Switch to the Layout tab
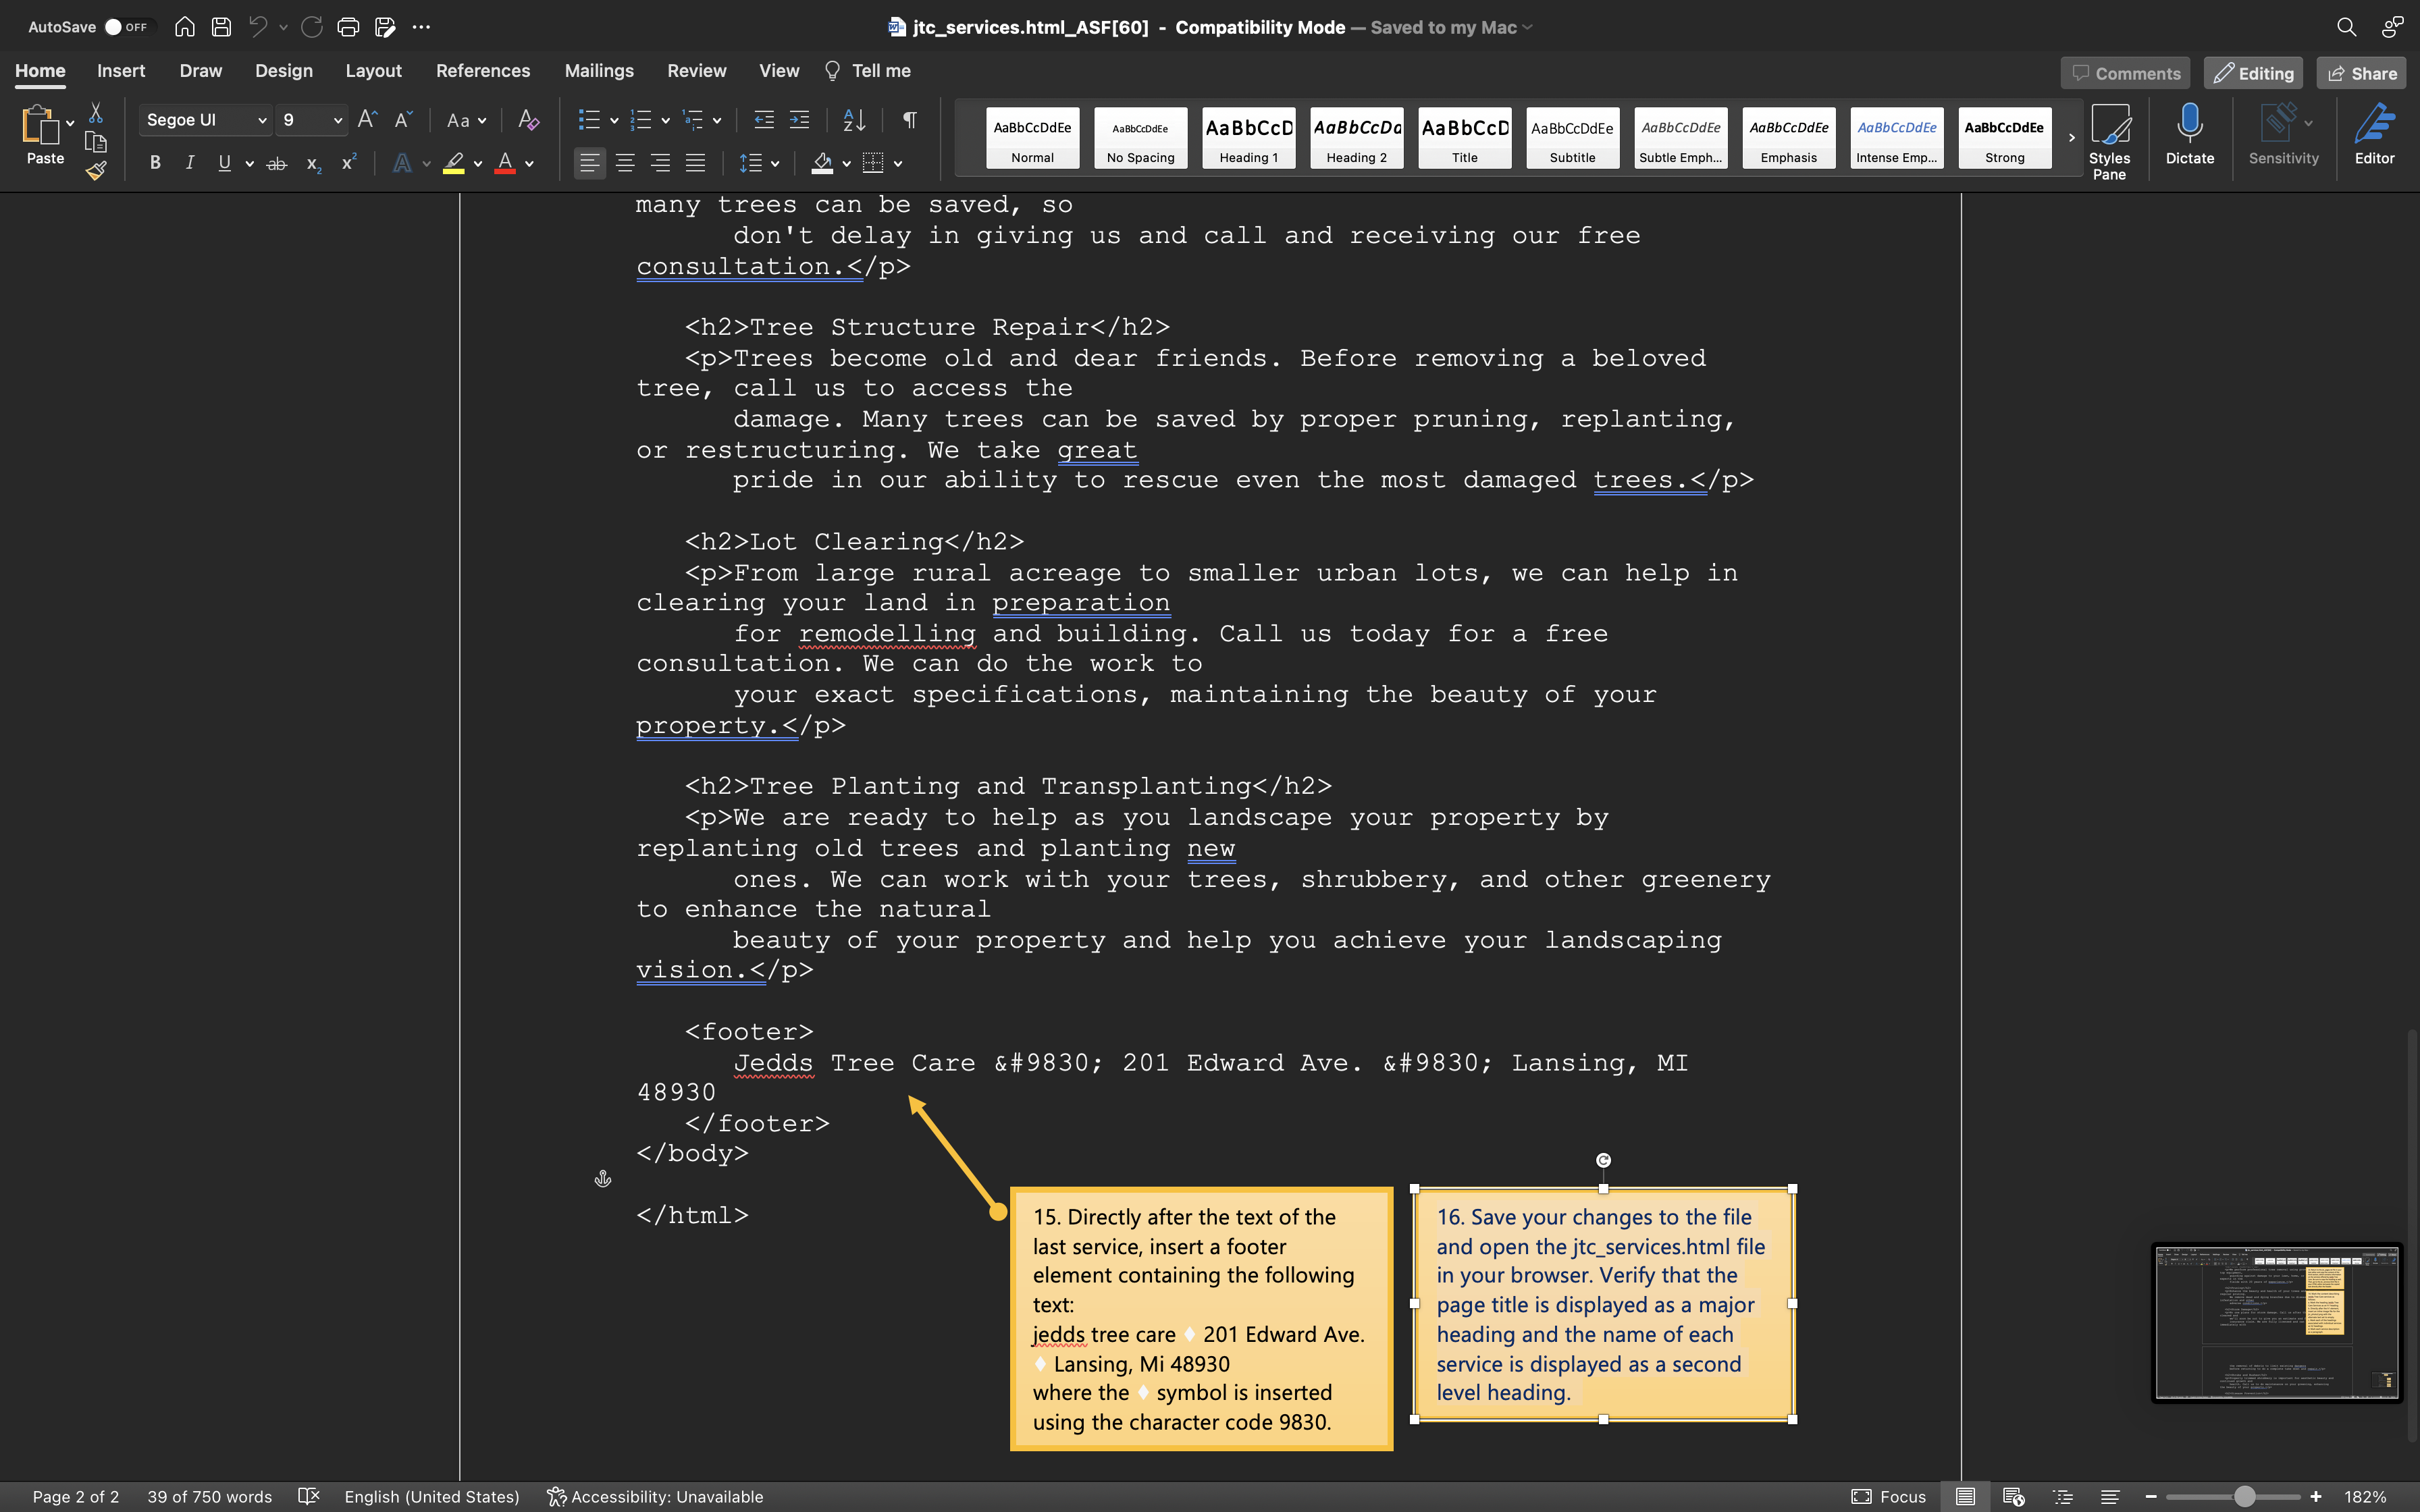This screenshot has width=2420, height=1512. click(373, 71)
